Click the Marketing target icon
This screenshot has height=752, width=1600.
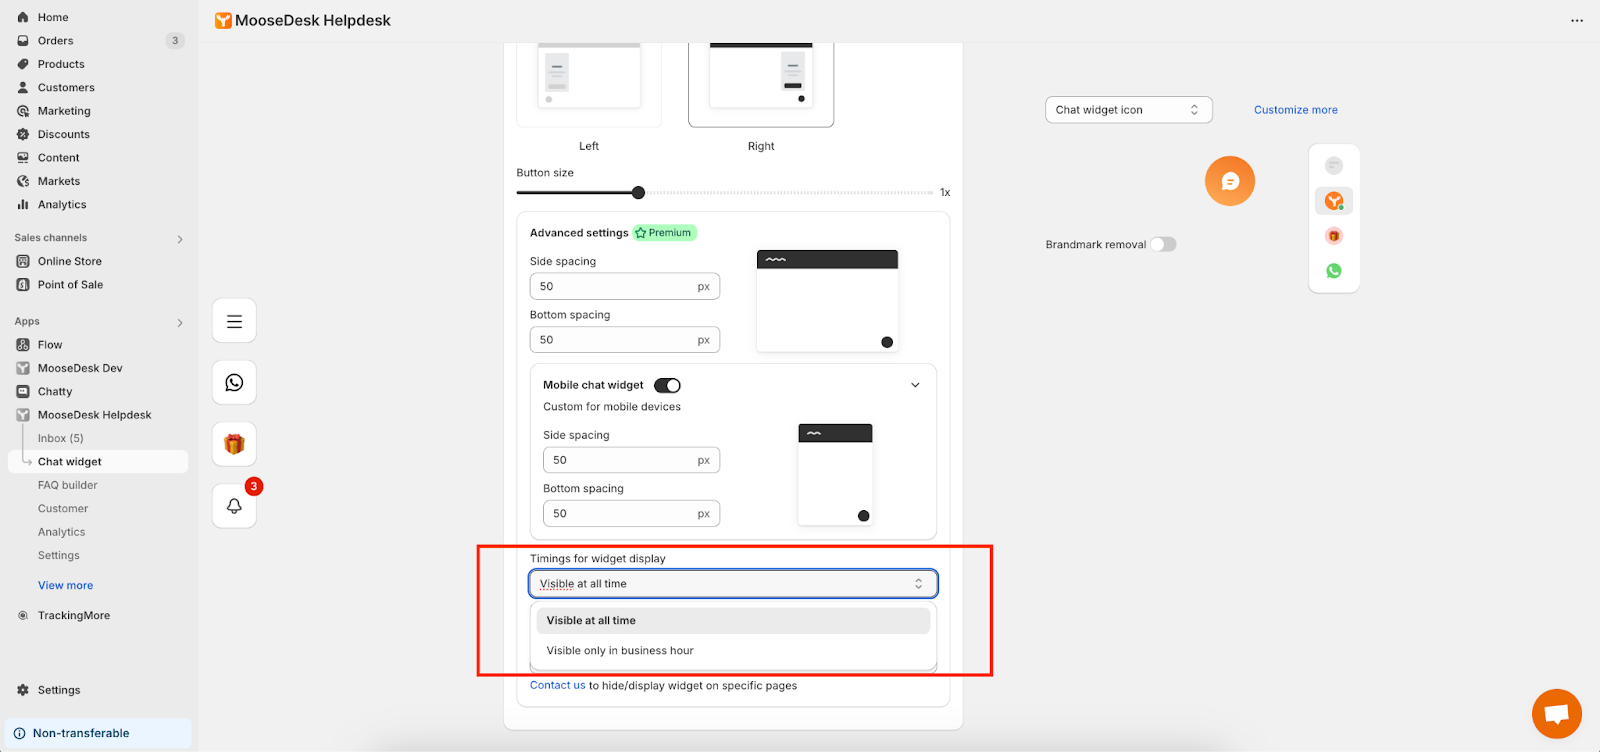tap(23, 111)
